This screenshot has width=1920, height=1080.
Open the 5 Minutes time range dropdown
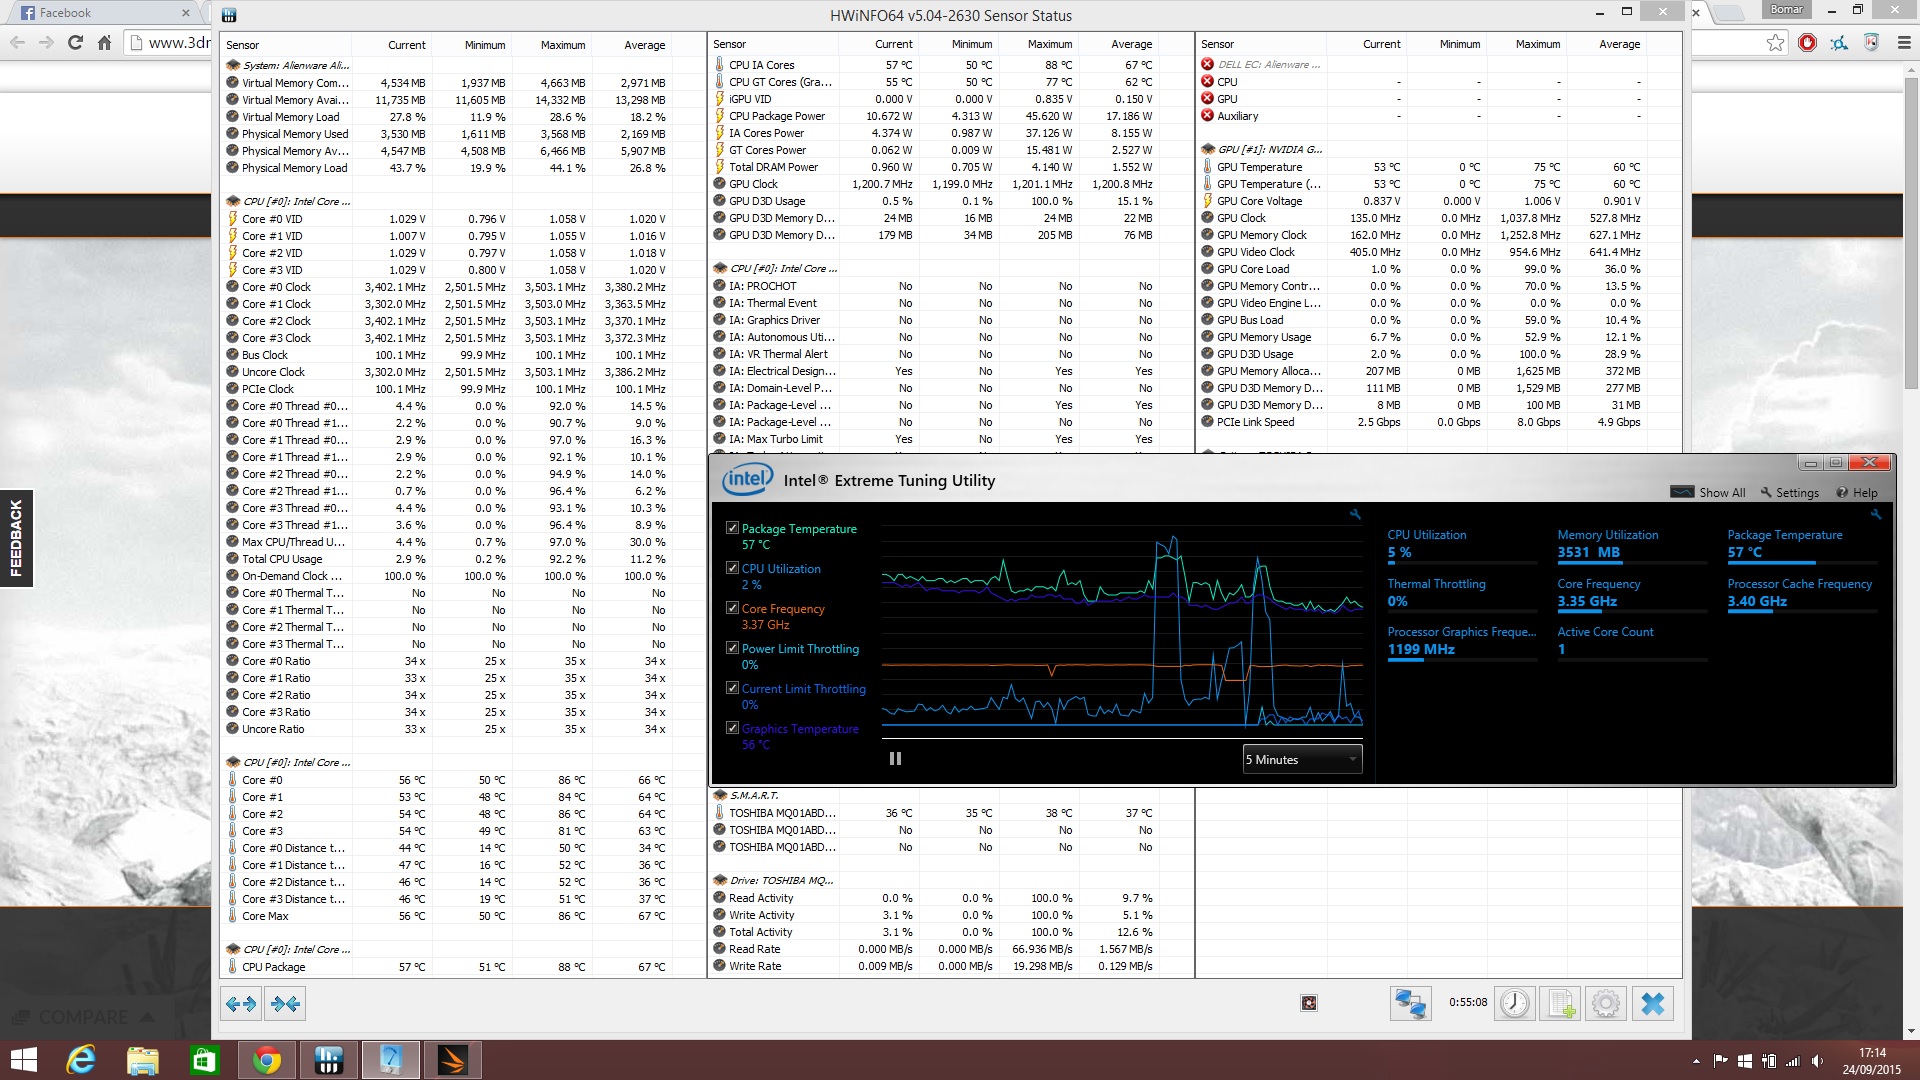click(x=1302, y=759)
